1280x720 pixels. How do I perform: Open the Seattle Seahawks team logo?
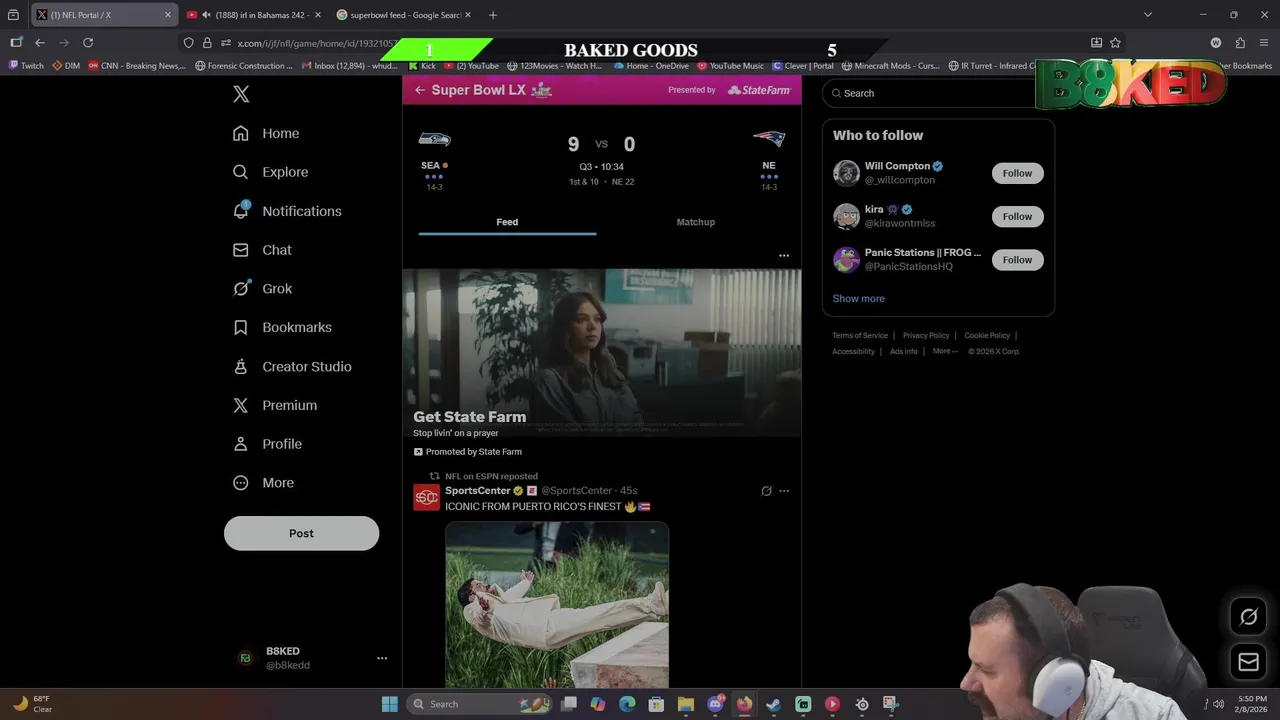434,140
